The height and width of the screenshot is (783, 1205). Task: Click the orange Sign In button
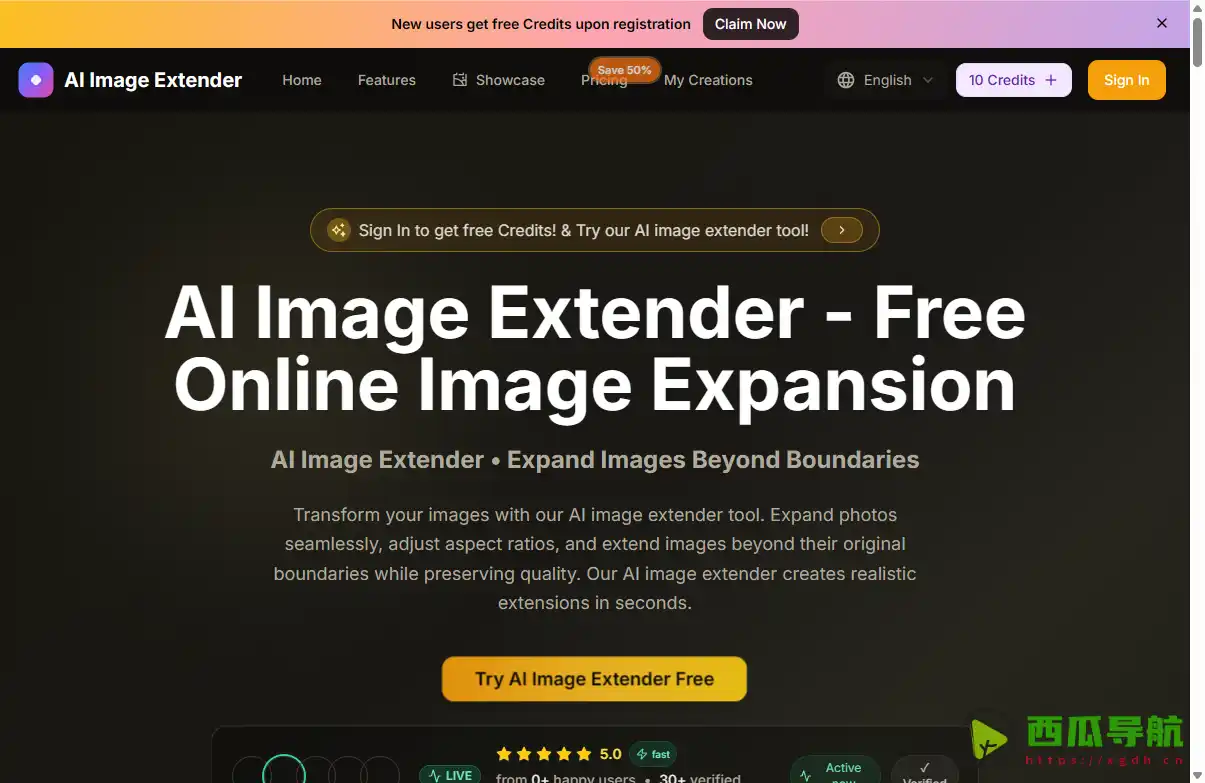point(1126,80)
